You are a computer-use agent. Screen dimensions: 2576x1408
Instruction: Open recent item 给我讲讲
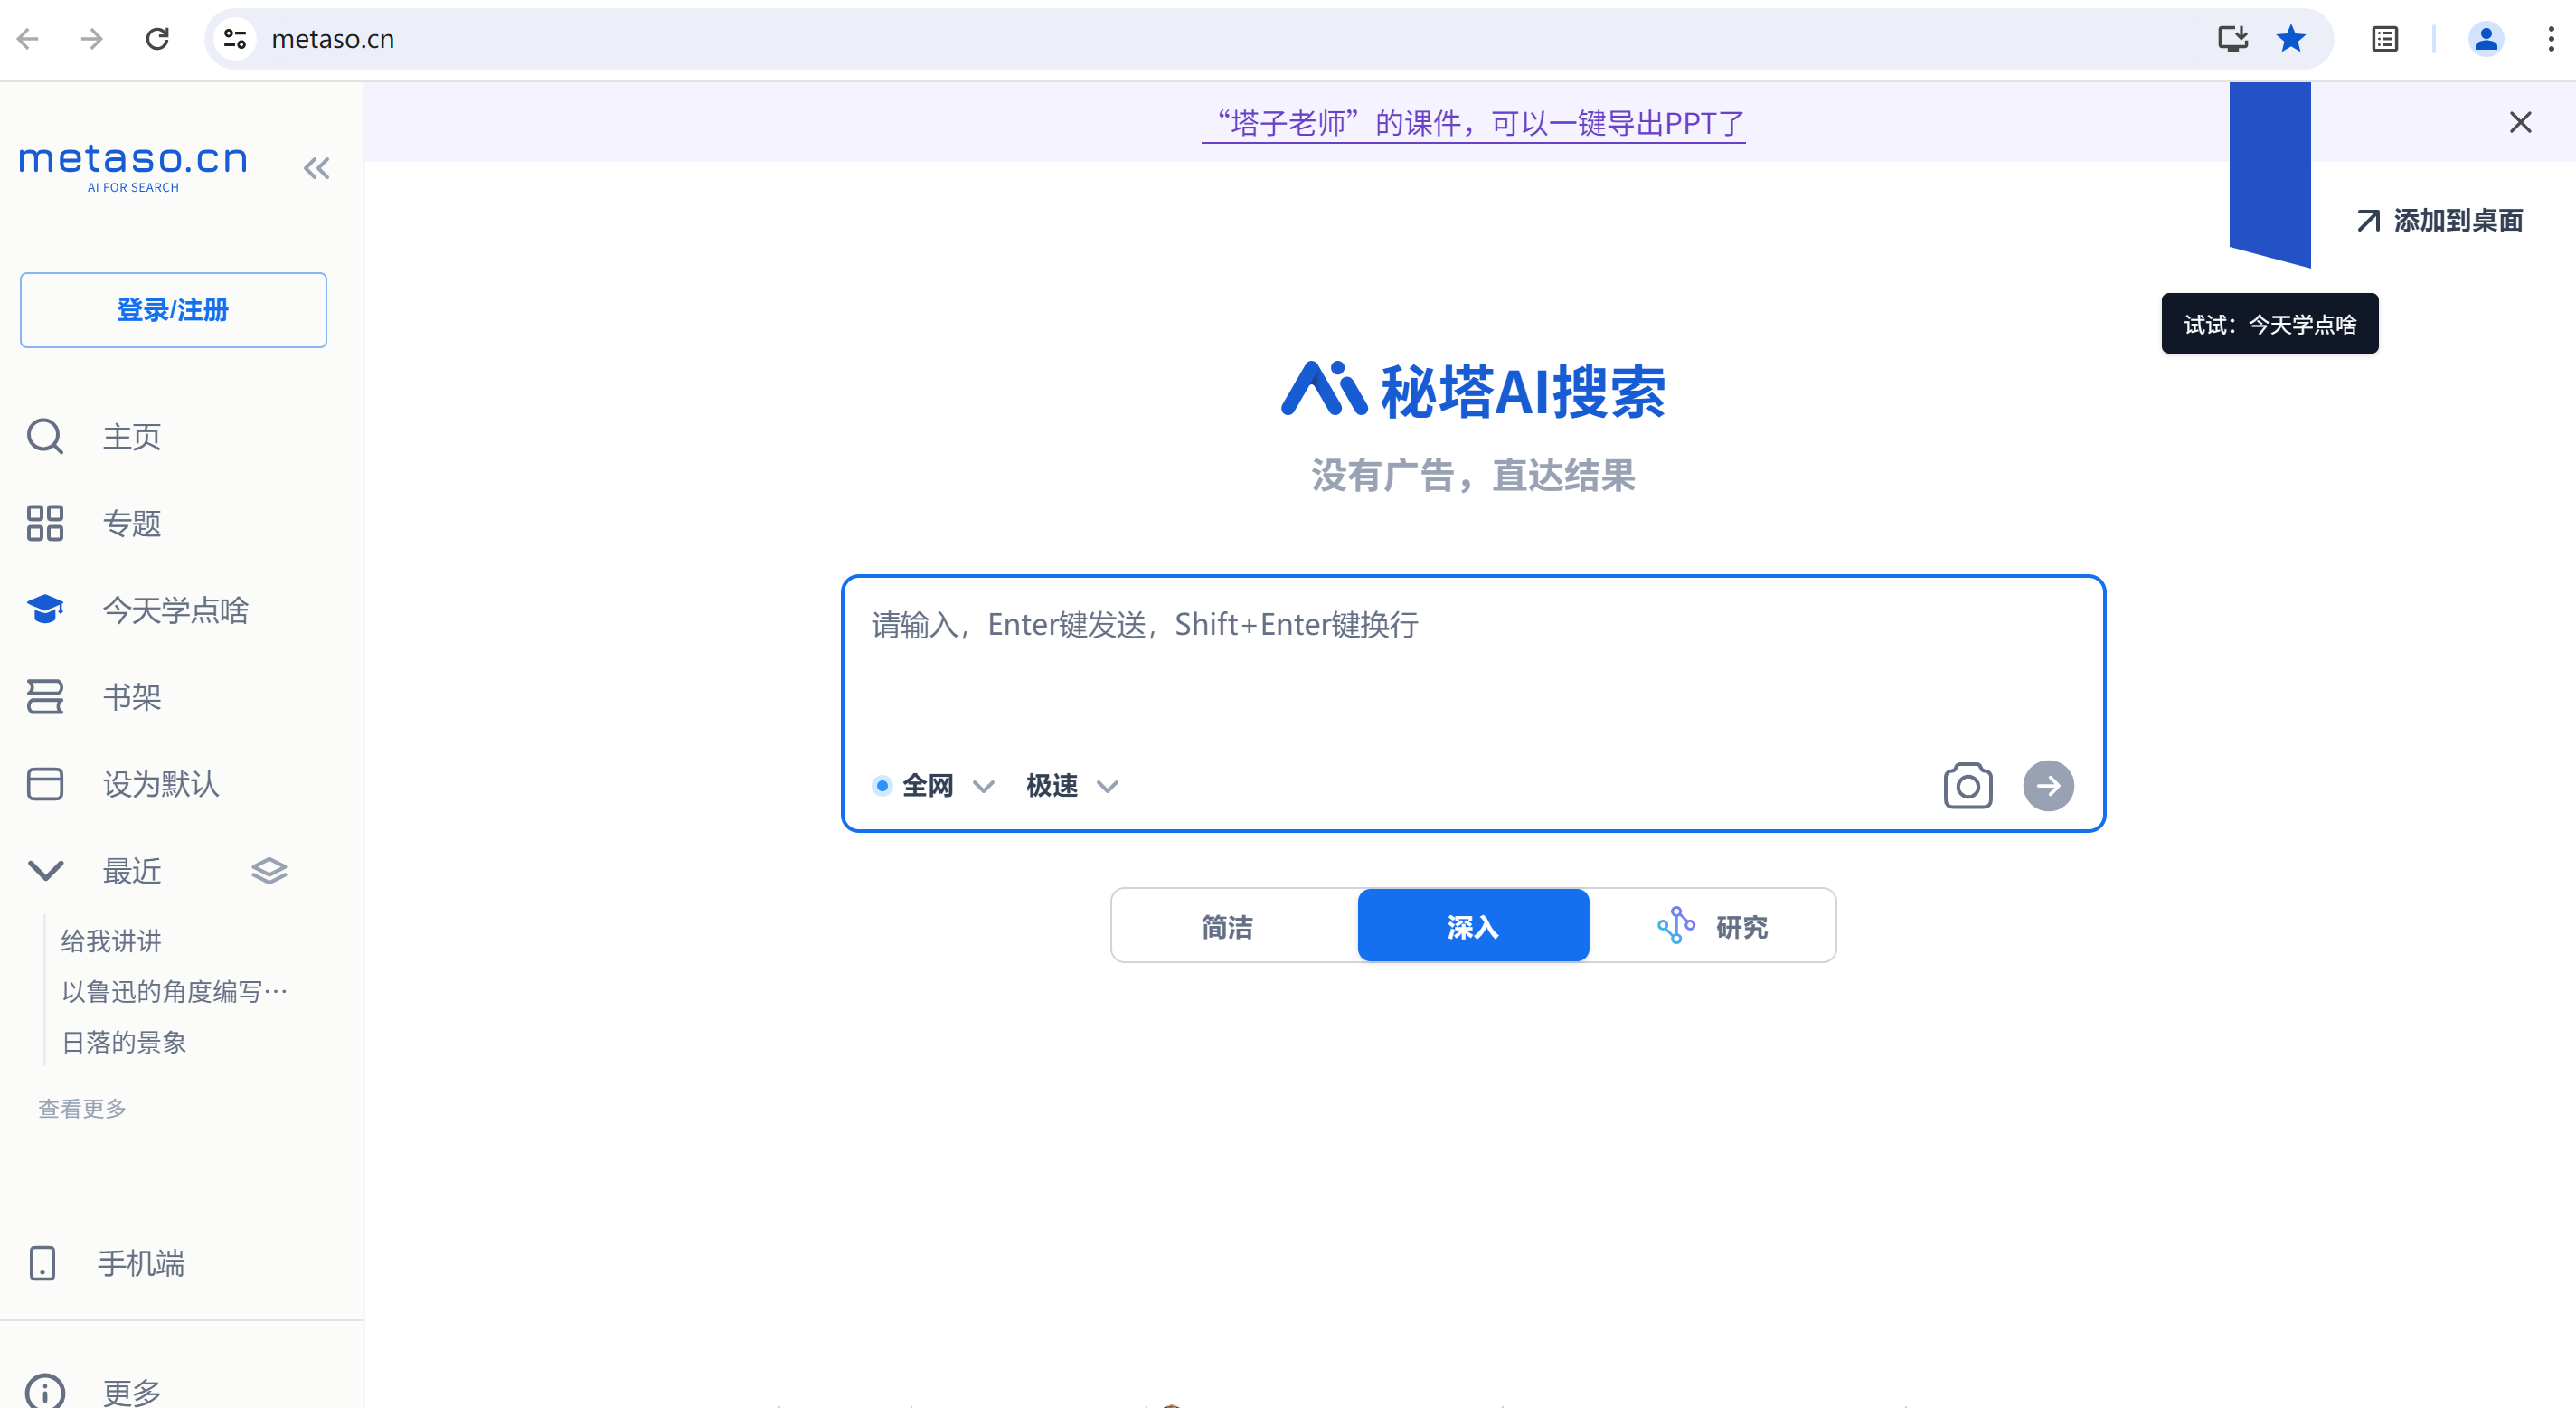coord(111,940)
